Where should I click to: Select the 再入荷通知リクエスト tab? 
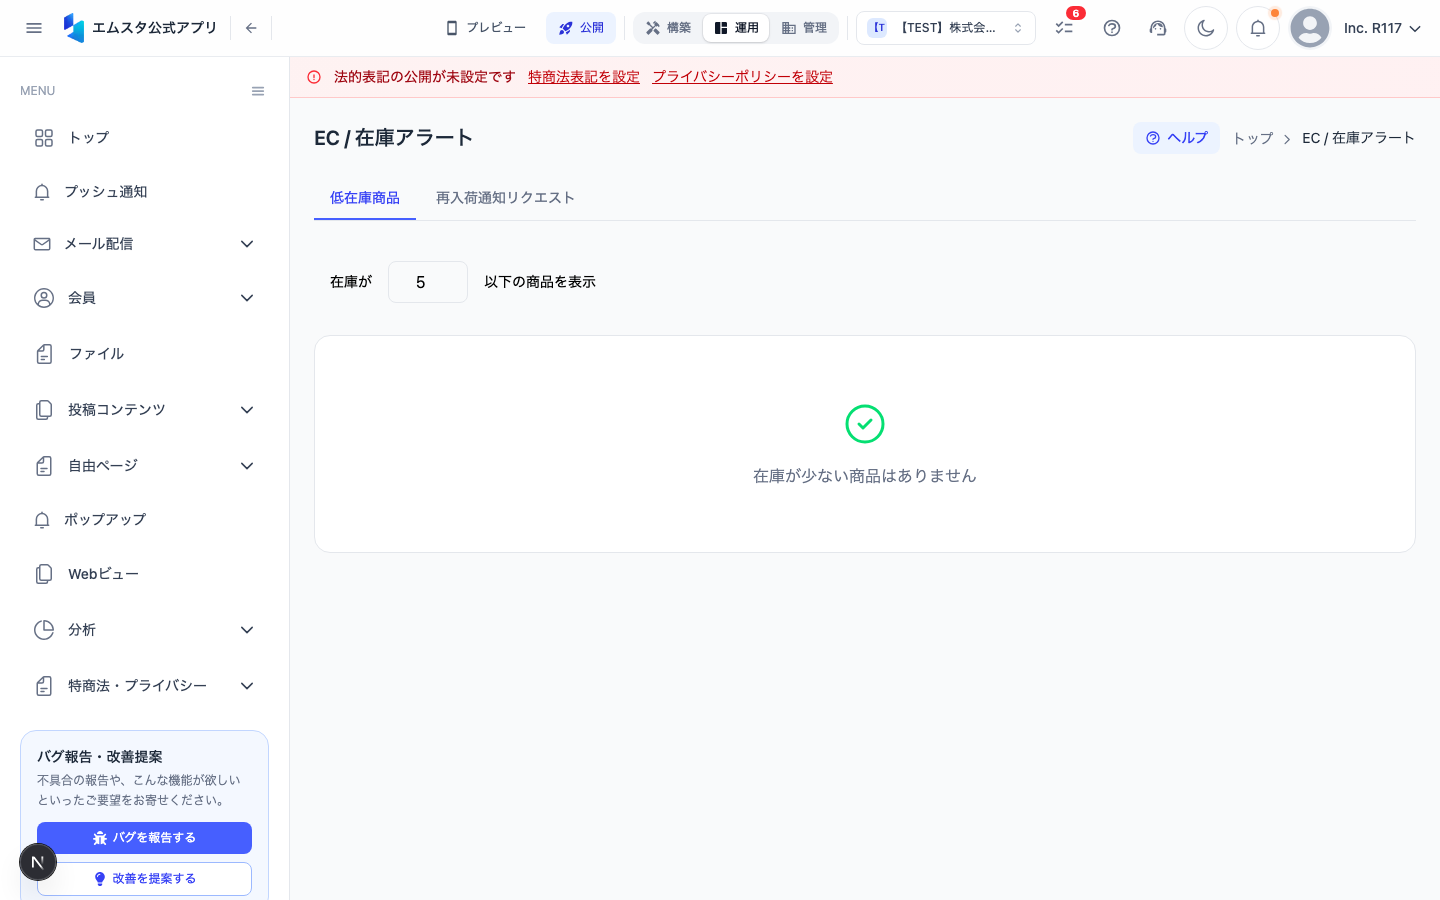(x=505, y=198)
